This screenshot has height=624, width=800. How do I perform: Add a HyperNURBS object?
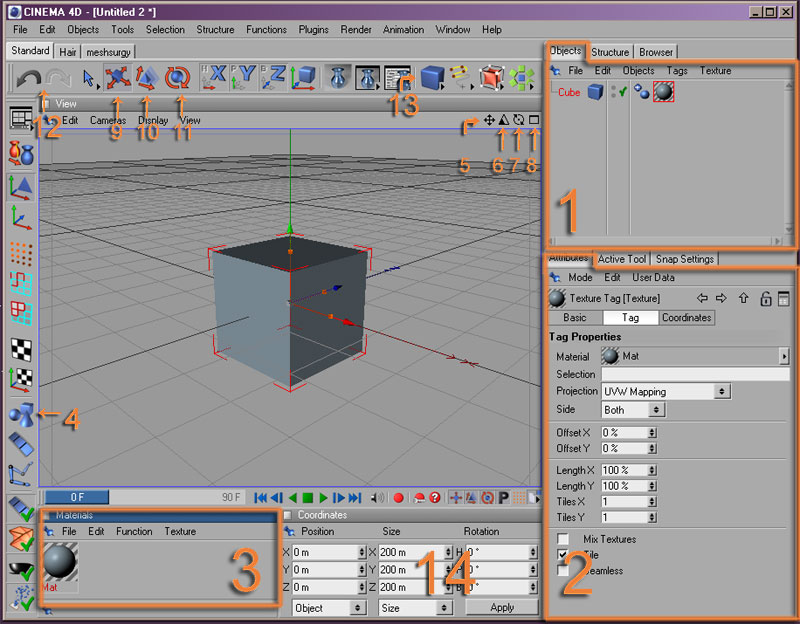pyautogui.click(x=491, y=78)
